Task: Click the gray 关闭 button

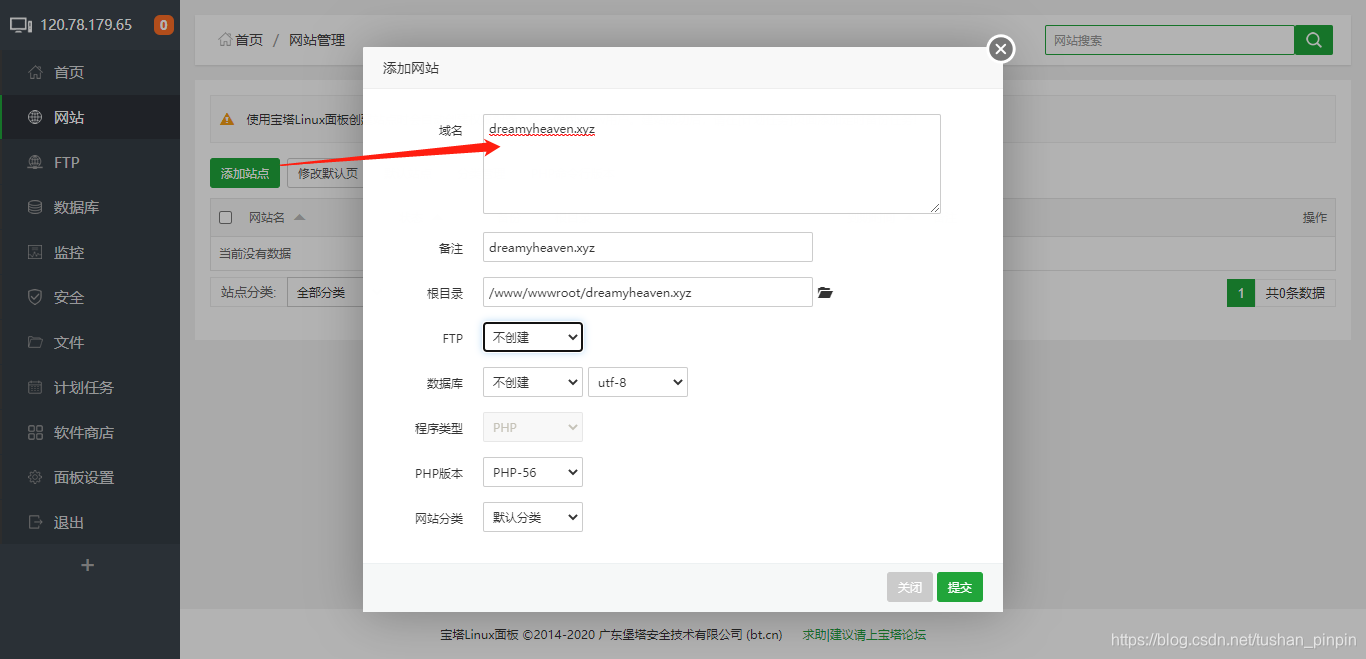Action: pyautogui.click(x=910, y=587)
